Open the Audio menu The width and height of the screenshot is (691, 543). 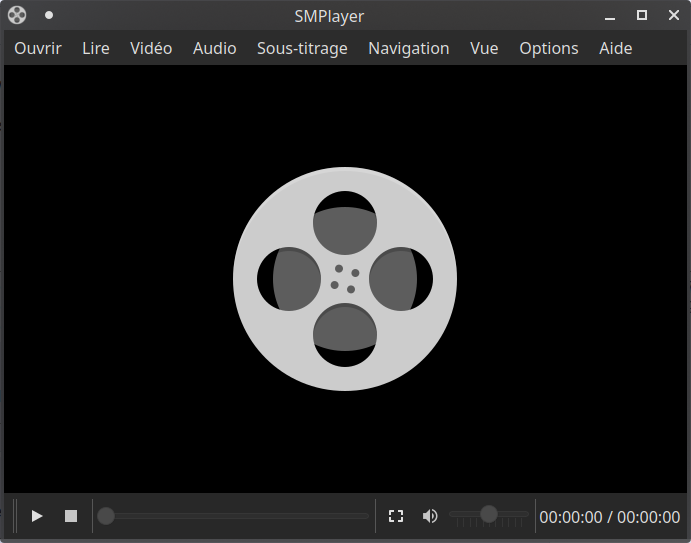coord(215,48)
